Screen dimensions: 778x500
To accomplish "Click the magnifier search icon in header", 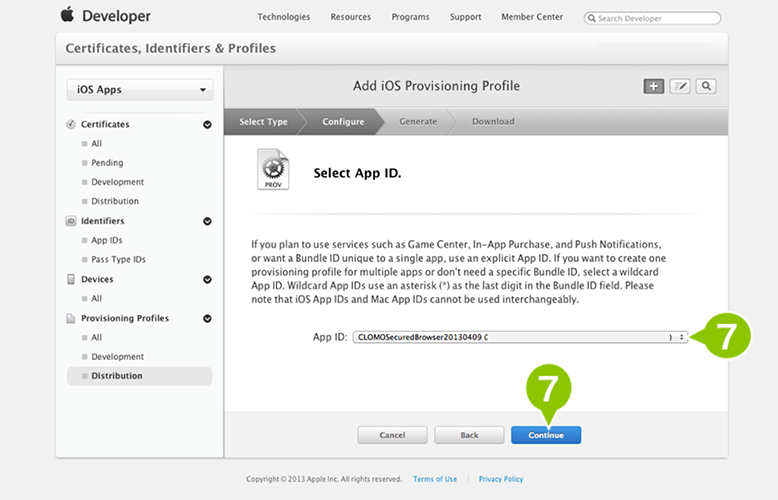I will (x=706, y=86).
